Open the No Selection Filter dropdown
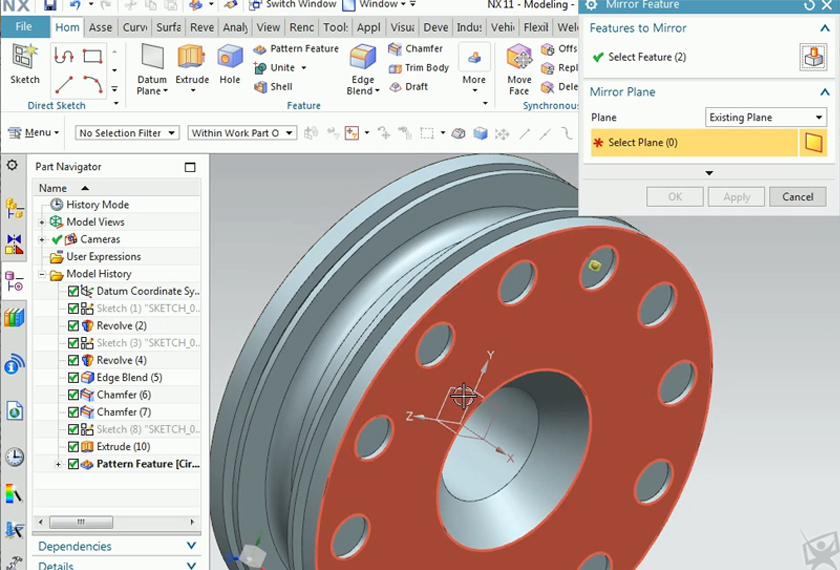The width and height of the screenshot is (840, 570). 127,133
